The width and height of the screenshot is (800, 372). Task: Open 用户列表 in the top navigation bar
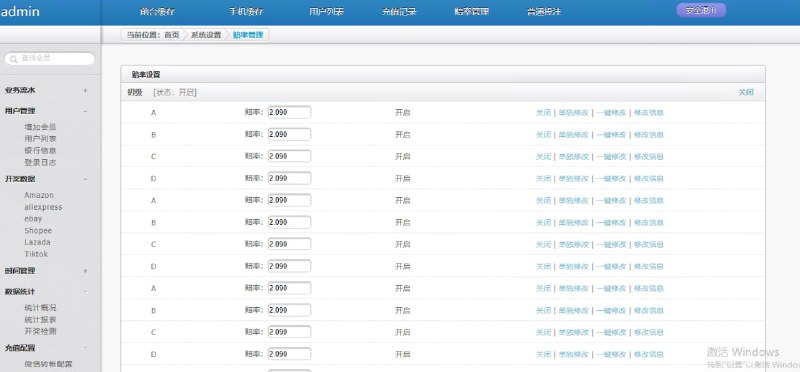327,12
